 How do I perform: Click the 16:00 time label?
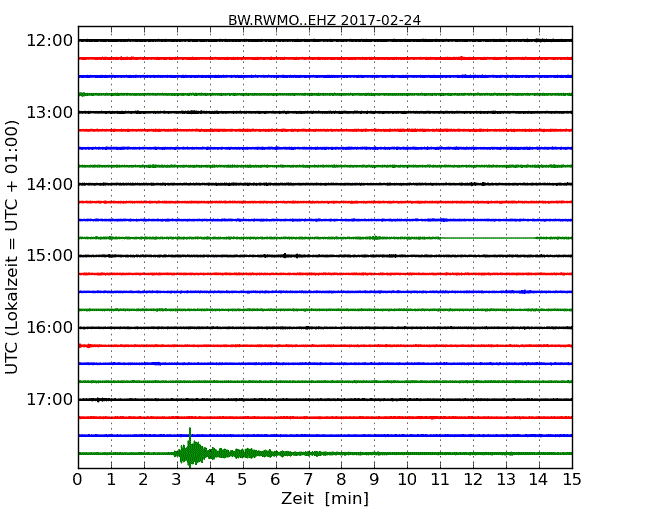coord(50,328)
